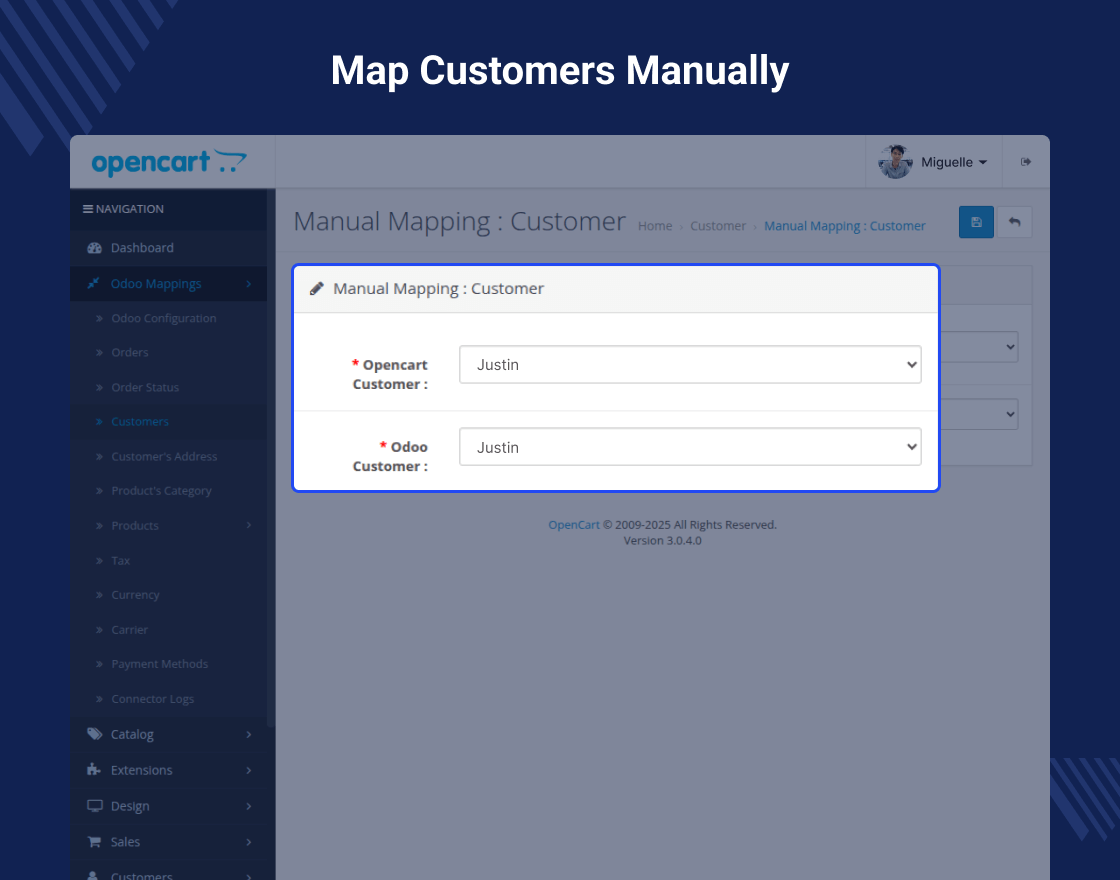
Task: Go to Customer breadcrumb
Action: (x=718, y=226)
